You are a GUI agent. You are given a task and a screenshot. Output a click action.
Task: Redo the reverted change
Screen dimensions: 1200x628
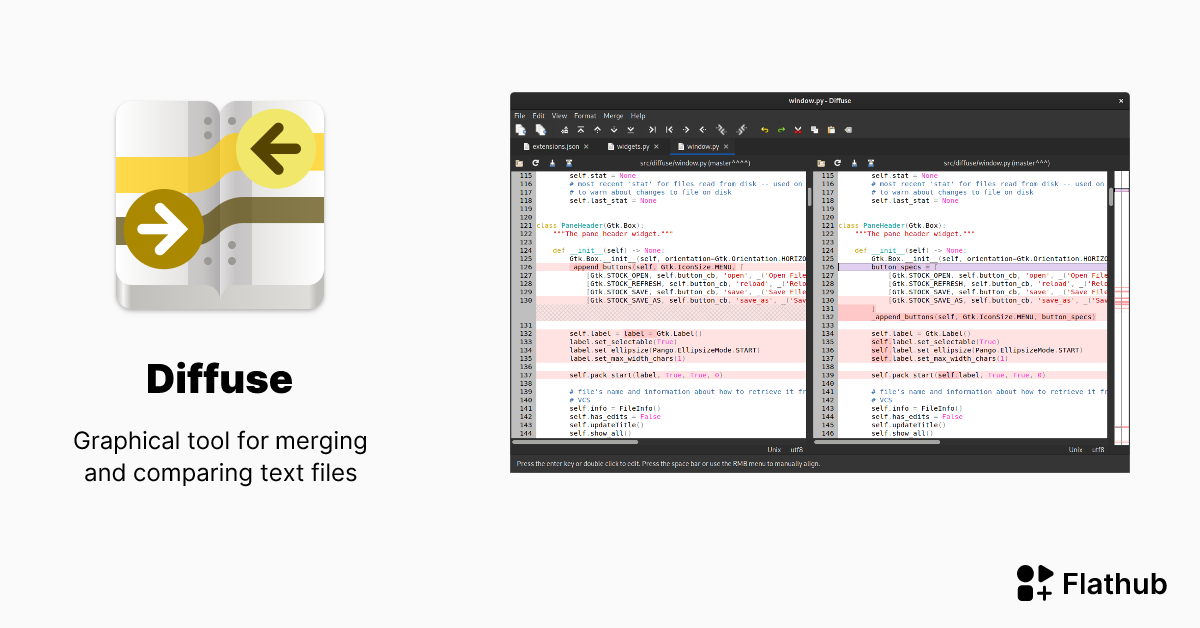781,129
